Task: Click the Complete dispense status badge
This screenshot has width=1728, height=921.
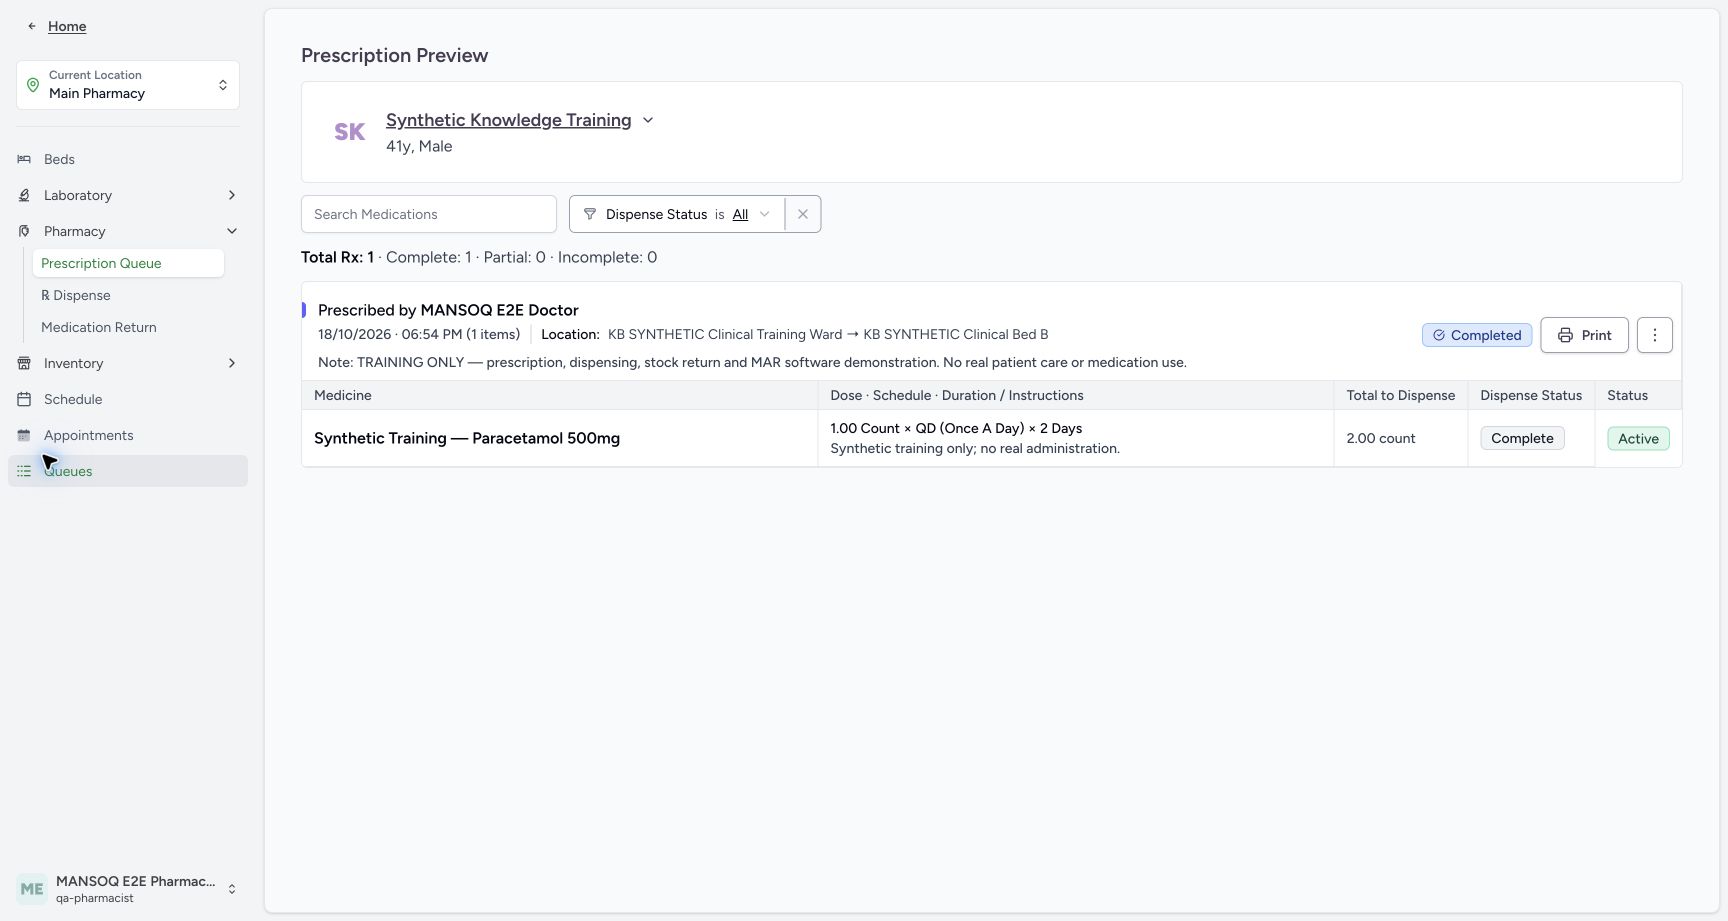Action: [x=1522, y=438]
